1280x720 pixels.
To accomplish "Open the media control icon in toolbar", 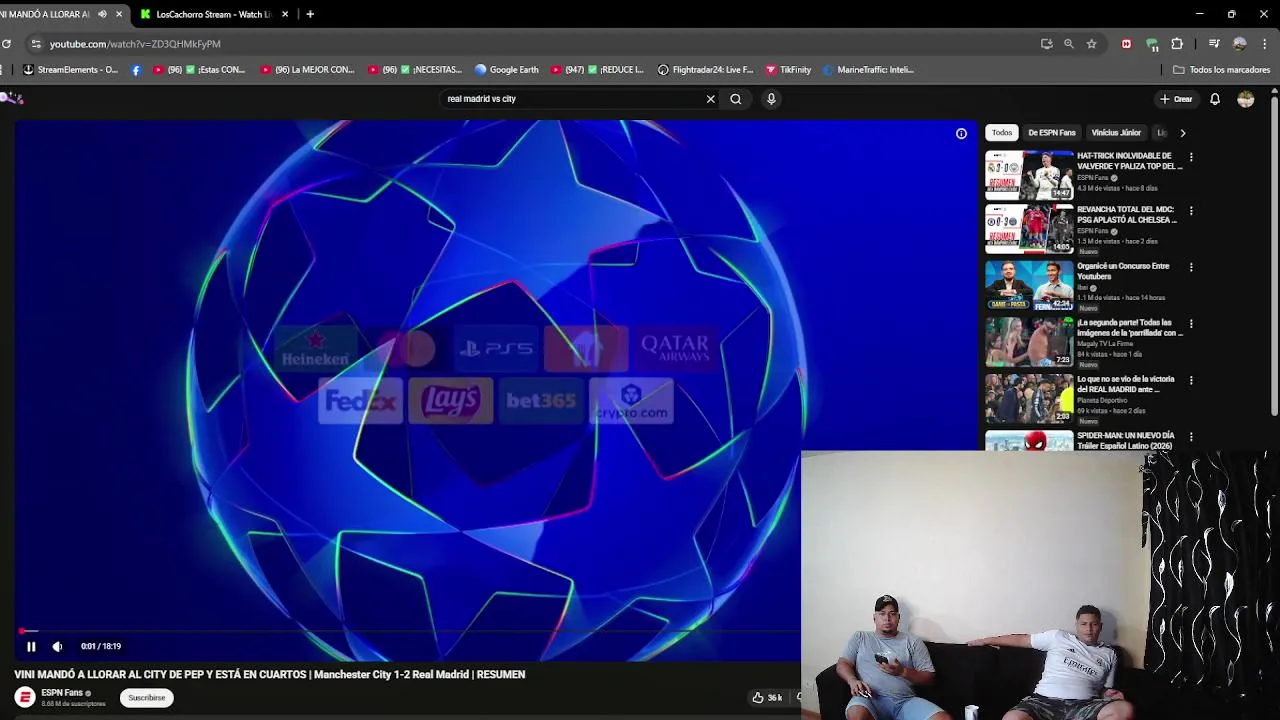I will [1214, 44].
